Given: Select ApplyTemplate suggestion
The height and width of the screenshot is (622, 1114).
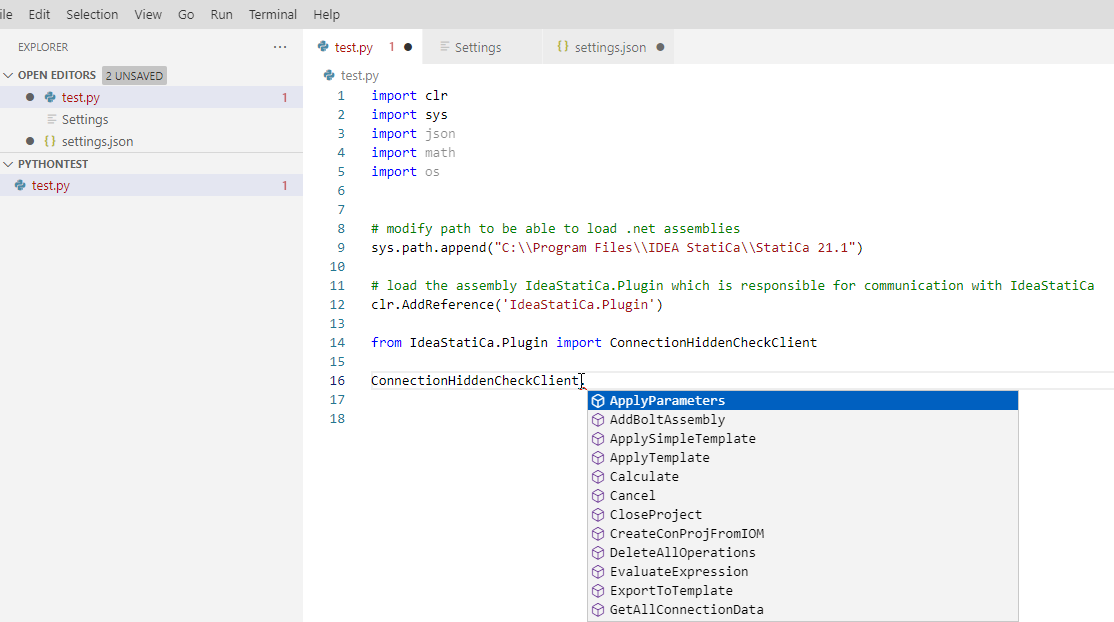Looking at the screenshot, I should (x=803, y=458).
